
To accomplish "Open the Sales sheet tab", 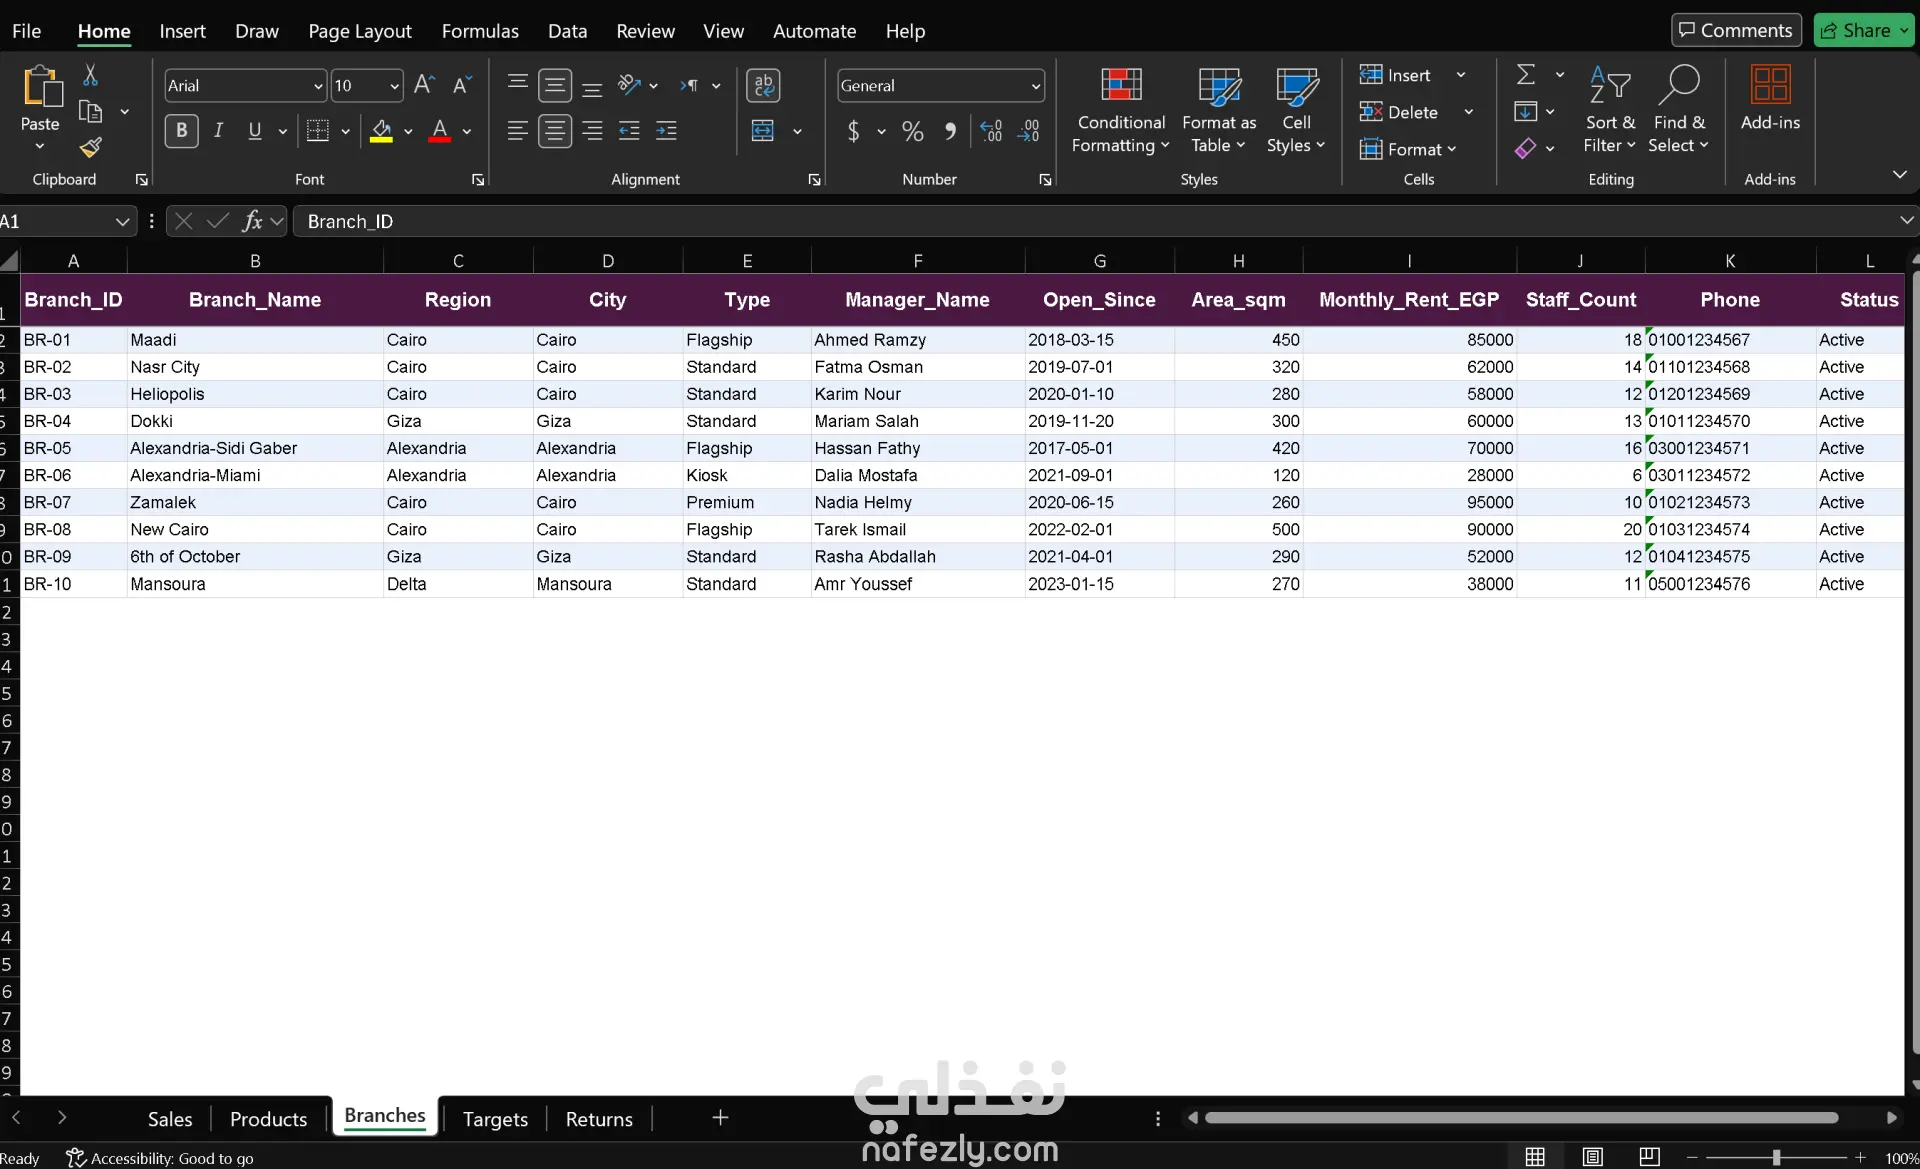I will (x=170, y=1119).
